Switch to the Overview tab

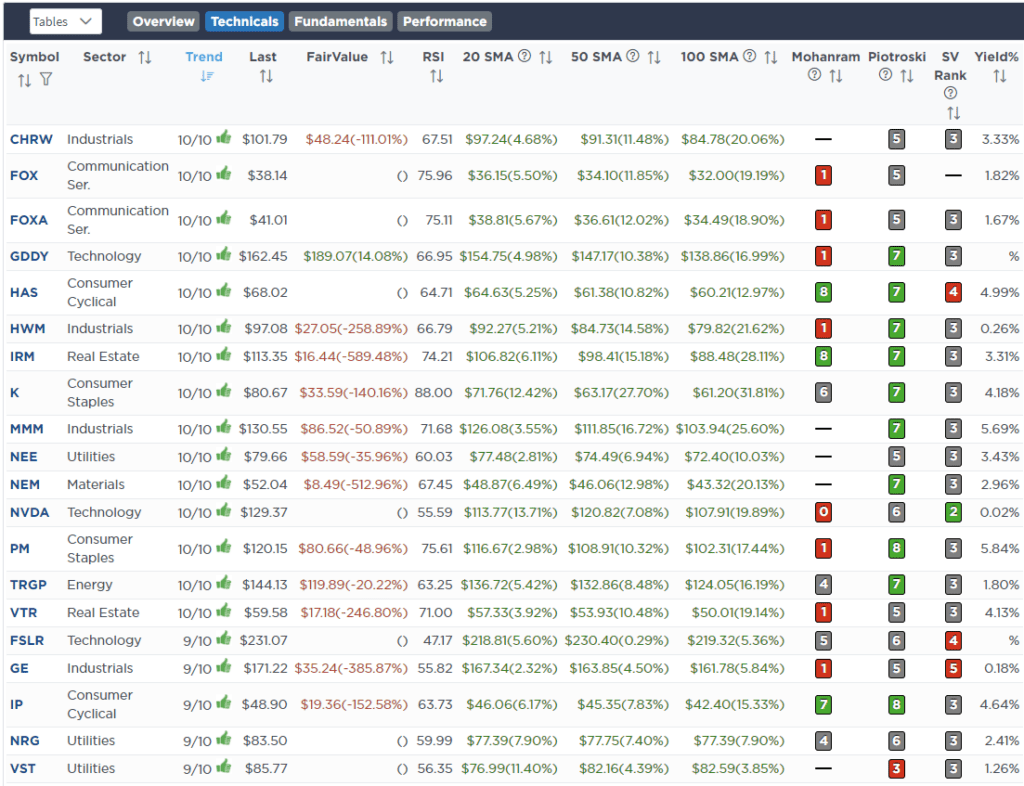point(163,22)
